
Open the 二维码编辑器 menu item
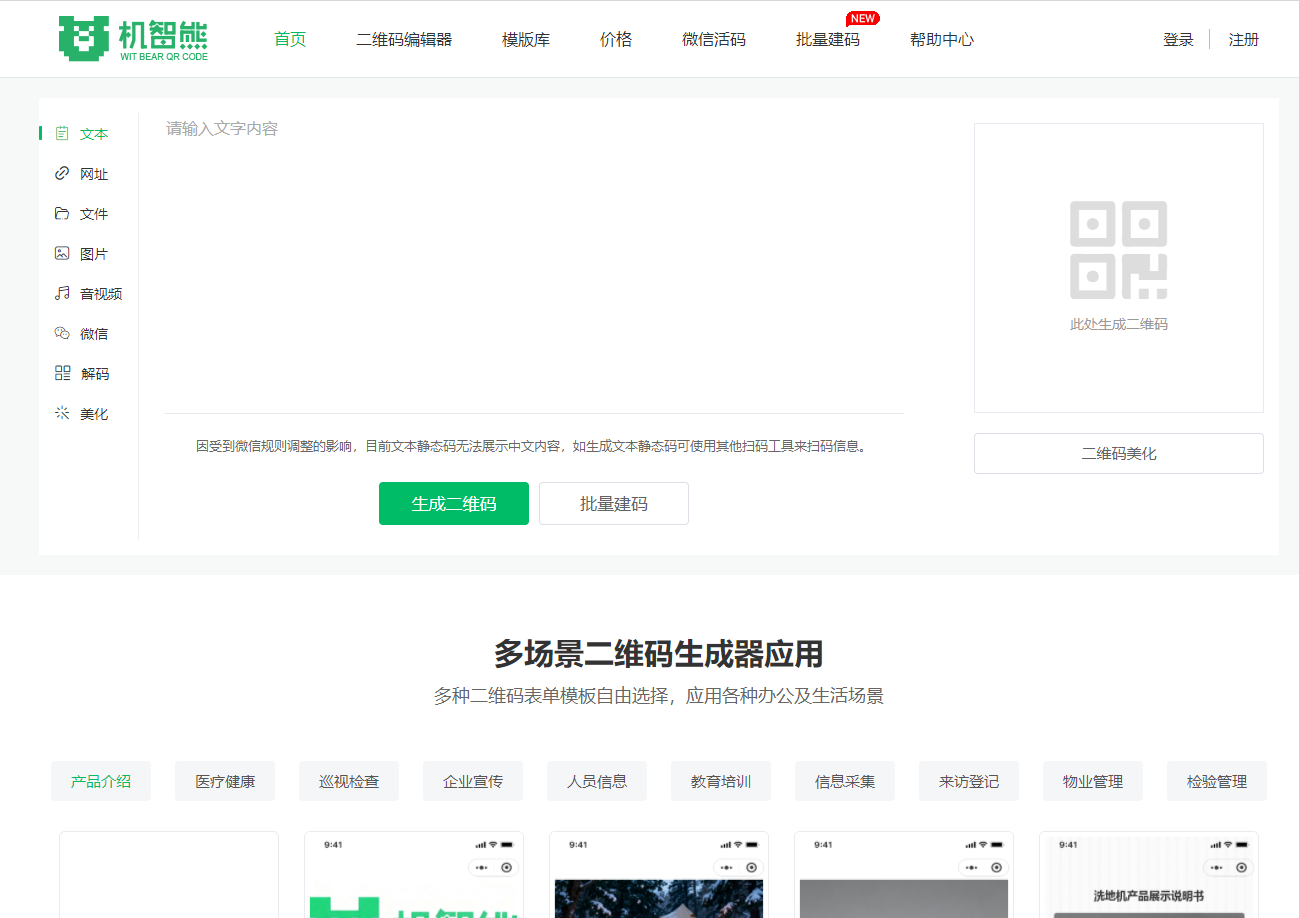tap(404, 40)
